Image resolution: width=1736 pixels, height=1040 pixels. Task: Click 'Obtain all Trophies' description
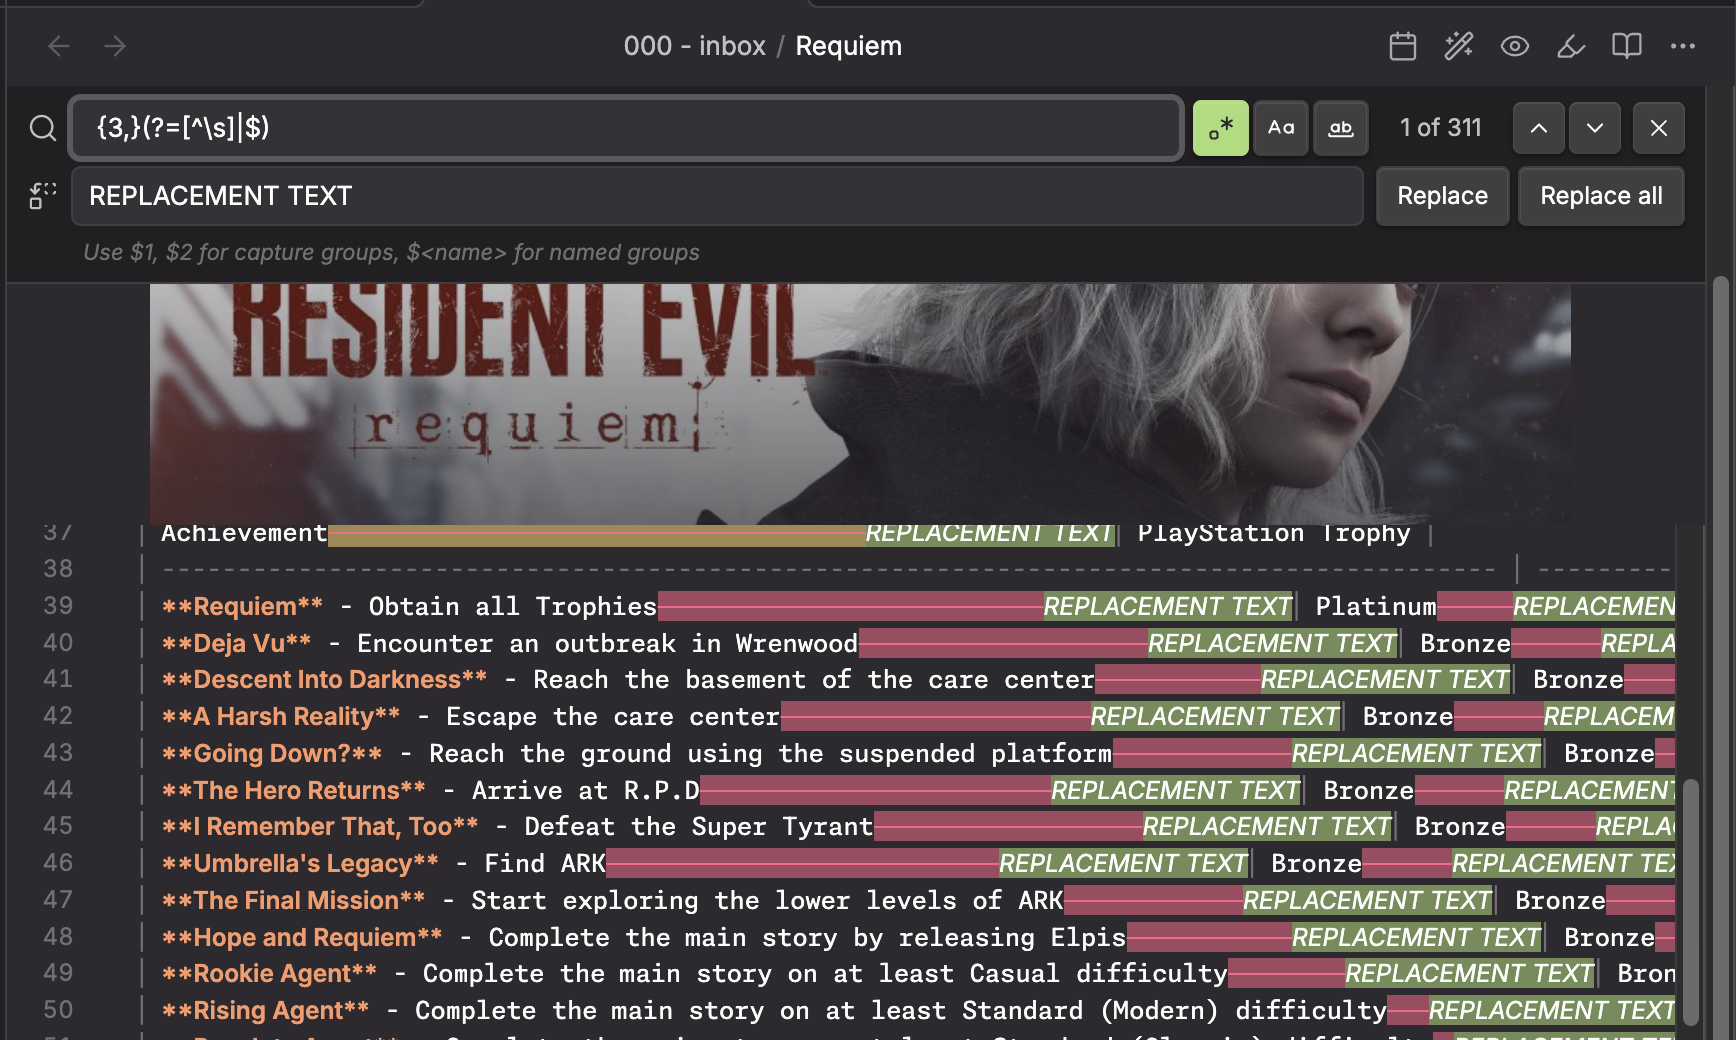point(513,606)
